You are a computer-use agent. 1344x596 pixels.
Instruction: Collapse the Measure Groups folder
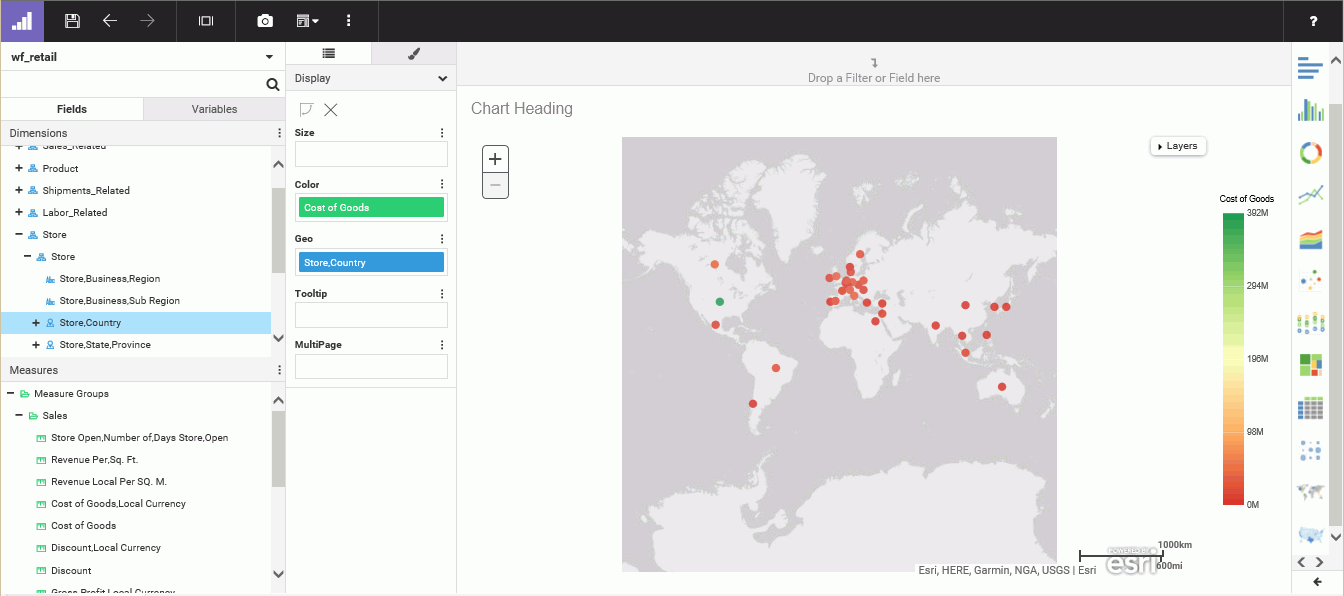(x=10, y=393)
